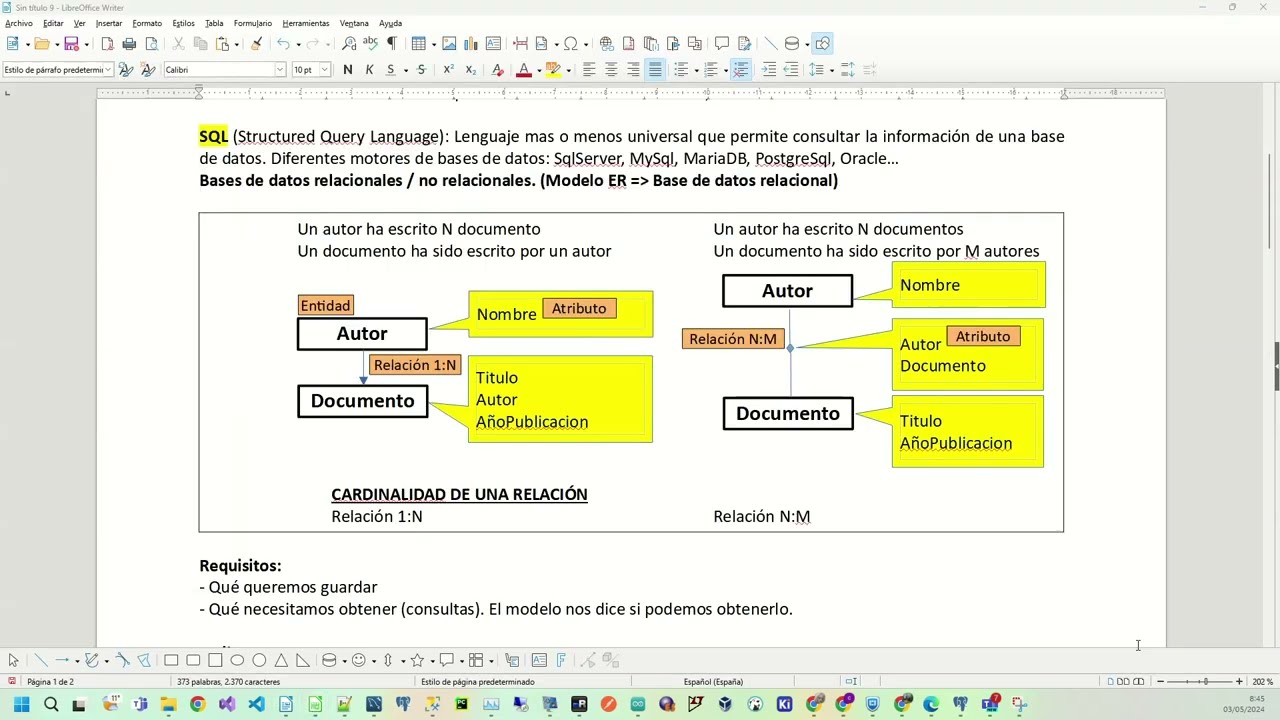
Task: Click the Print icon
Action: point(129,44)
